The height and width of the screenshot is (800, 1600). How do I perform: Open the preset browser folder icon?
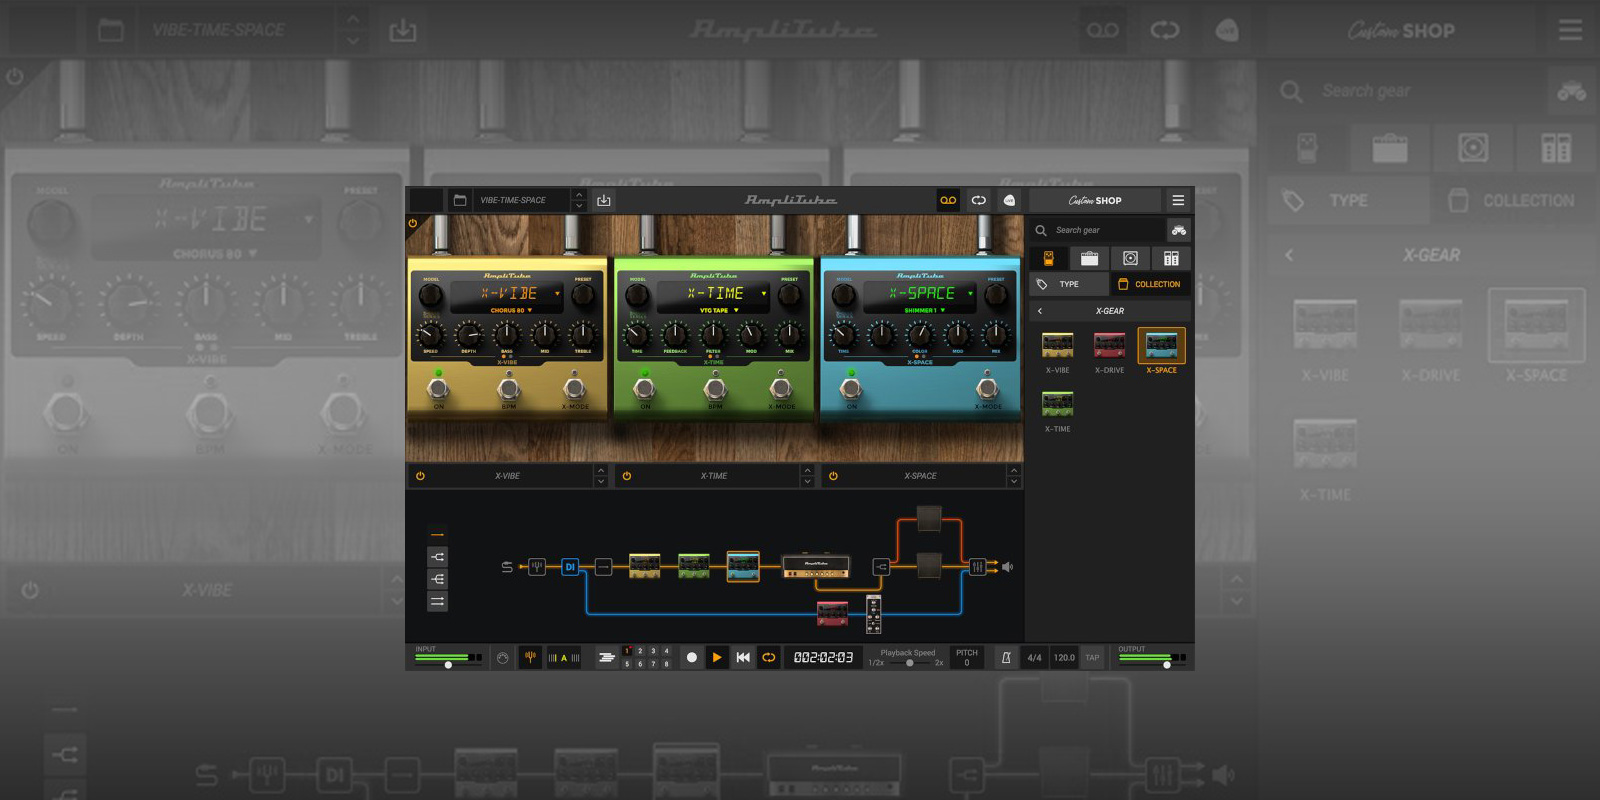pyautogui.click(x=460, y=200)
